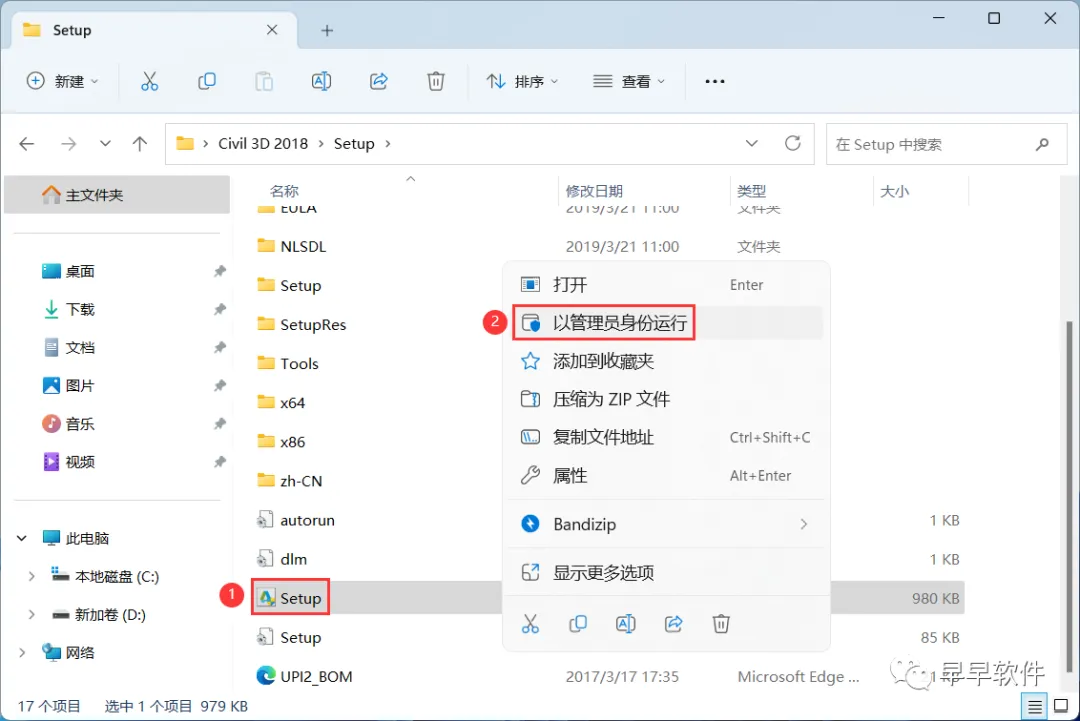Expand the 新加卷 (D:) node
This screenshot has height=721, width=1080.
tap(31, 614)
